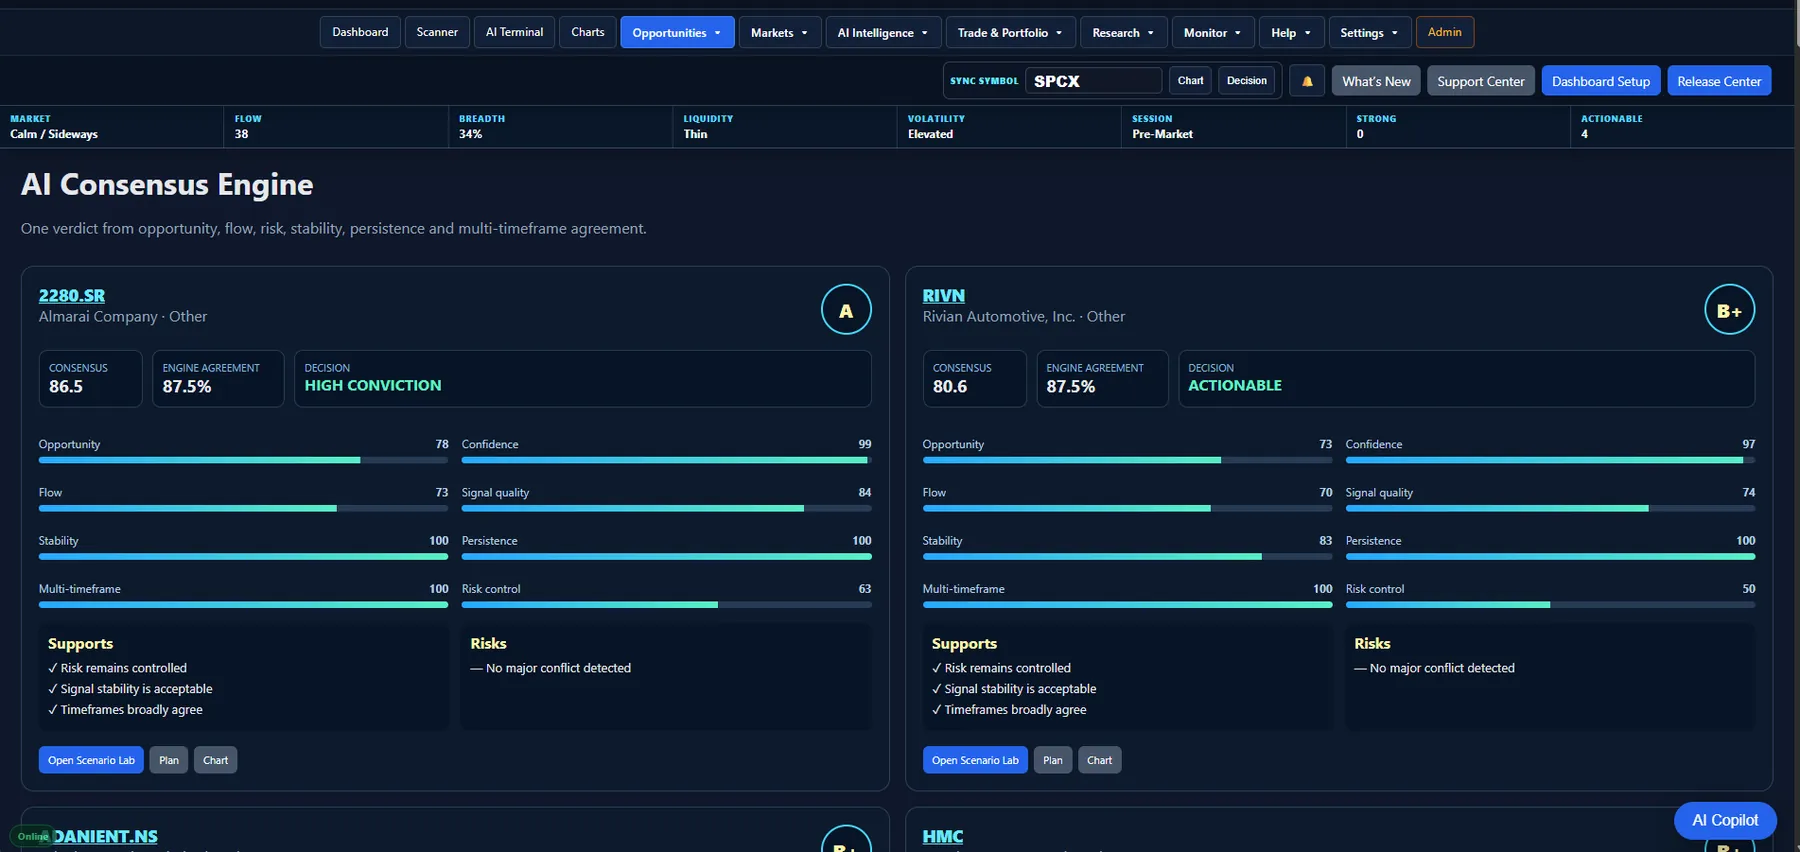Click the HIGH CONVICTION decision box

pyautogui.click(x=582, y=378)
